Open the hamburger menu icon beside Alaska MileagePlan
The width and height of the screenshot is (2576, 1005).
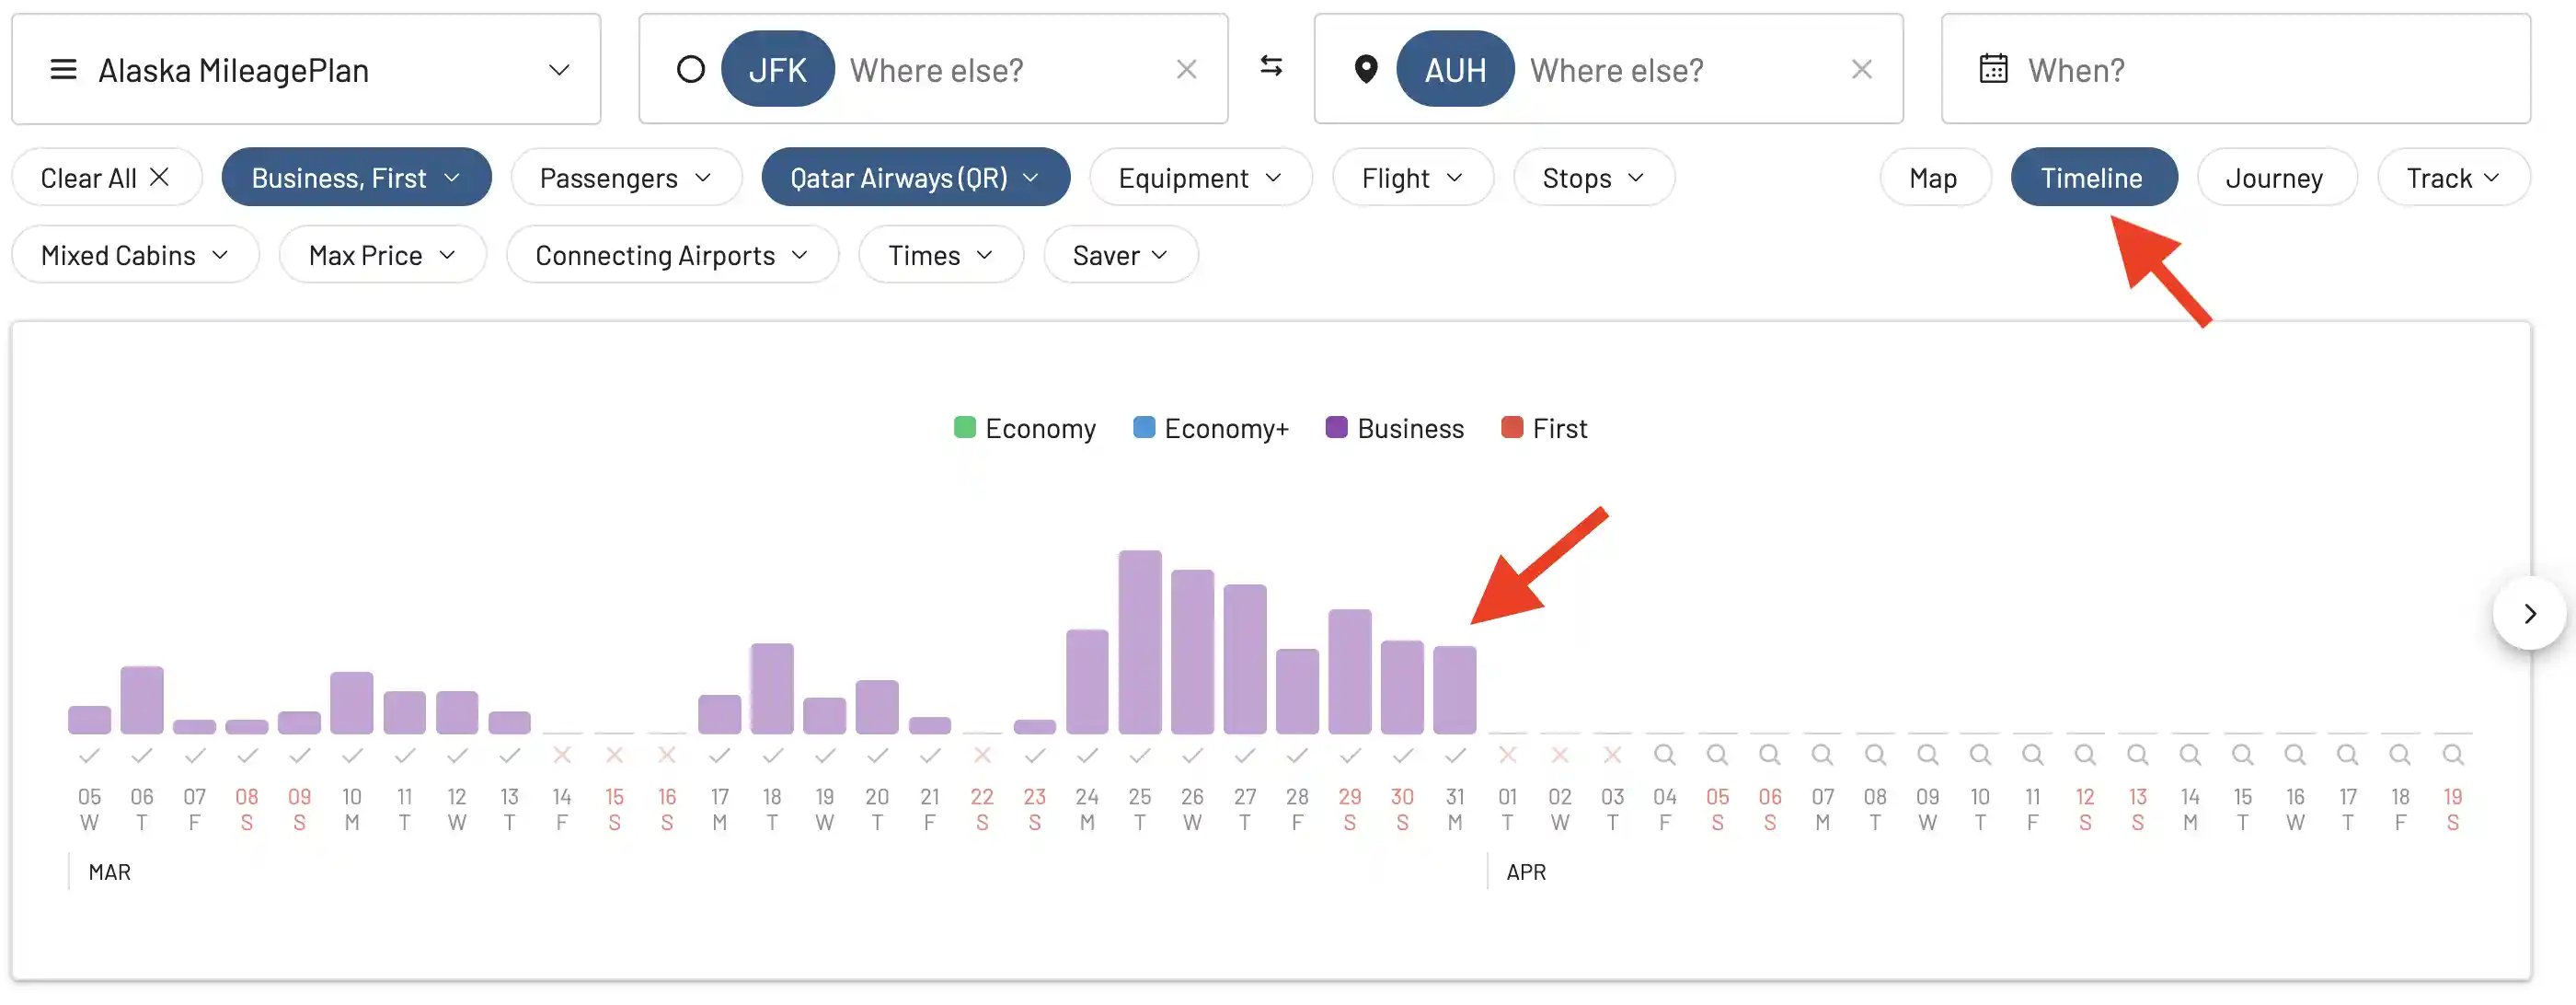[63, 70]
